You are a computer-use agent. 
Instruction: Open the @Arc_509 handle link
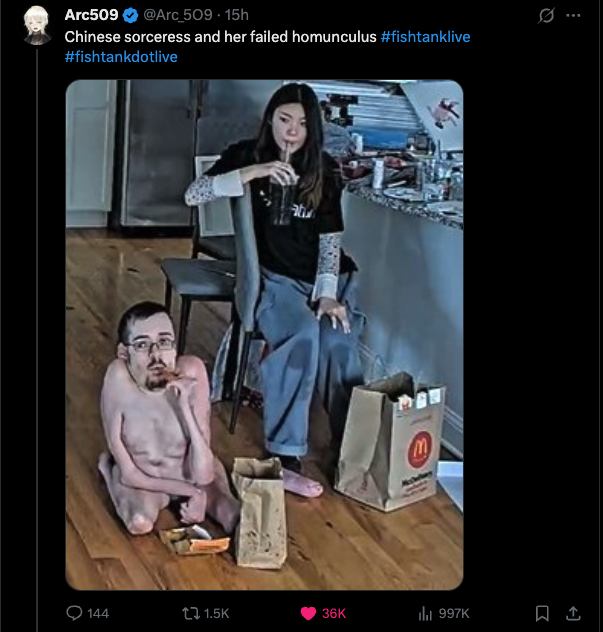178,15
